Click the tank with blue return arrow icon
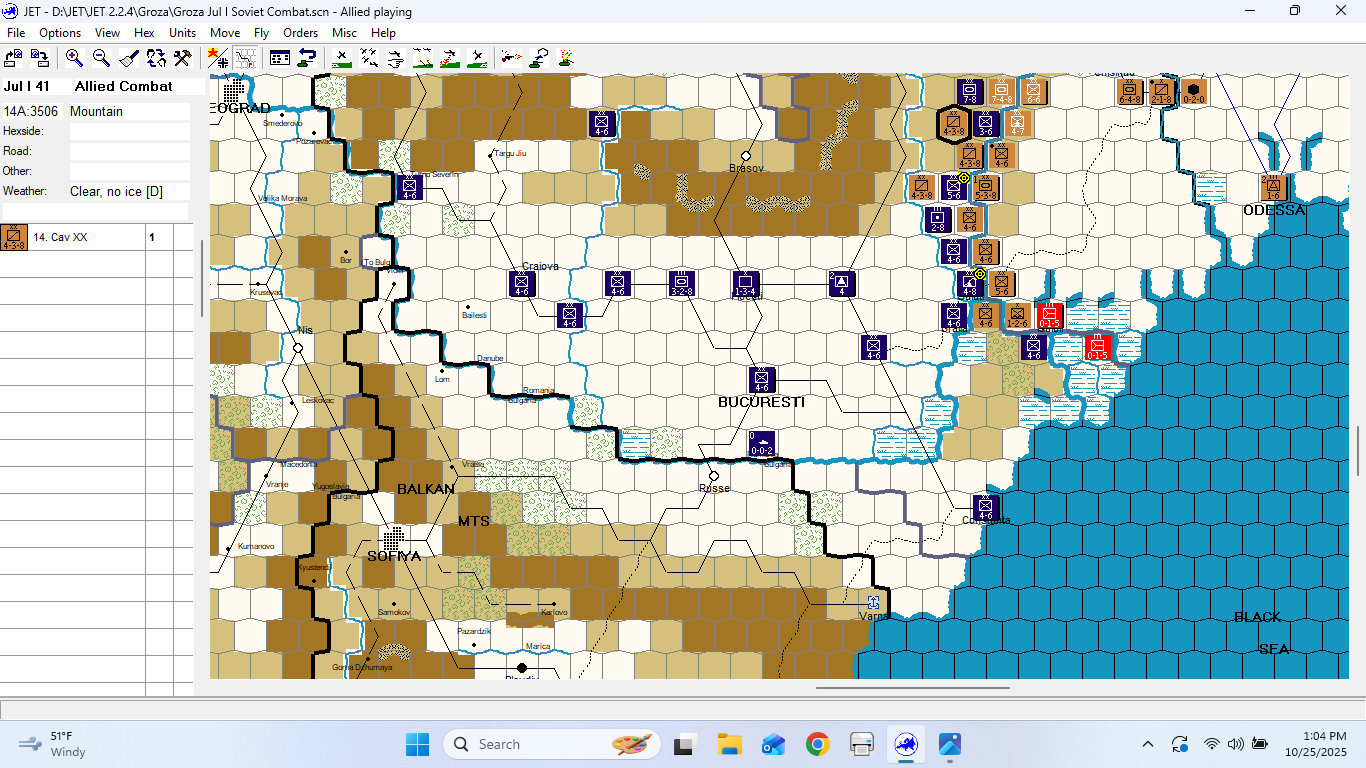Viewport: 1366px width, 768px height. [307, 58]
